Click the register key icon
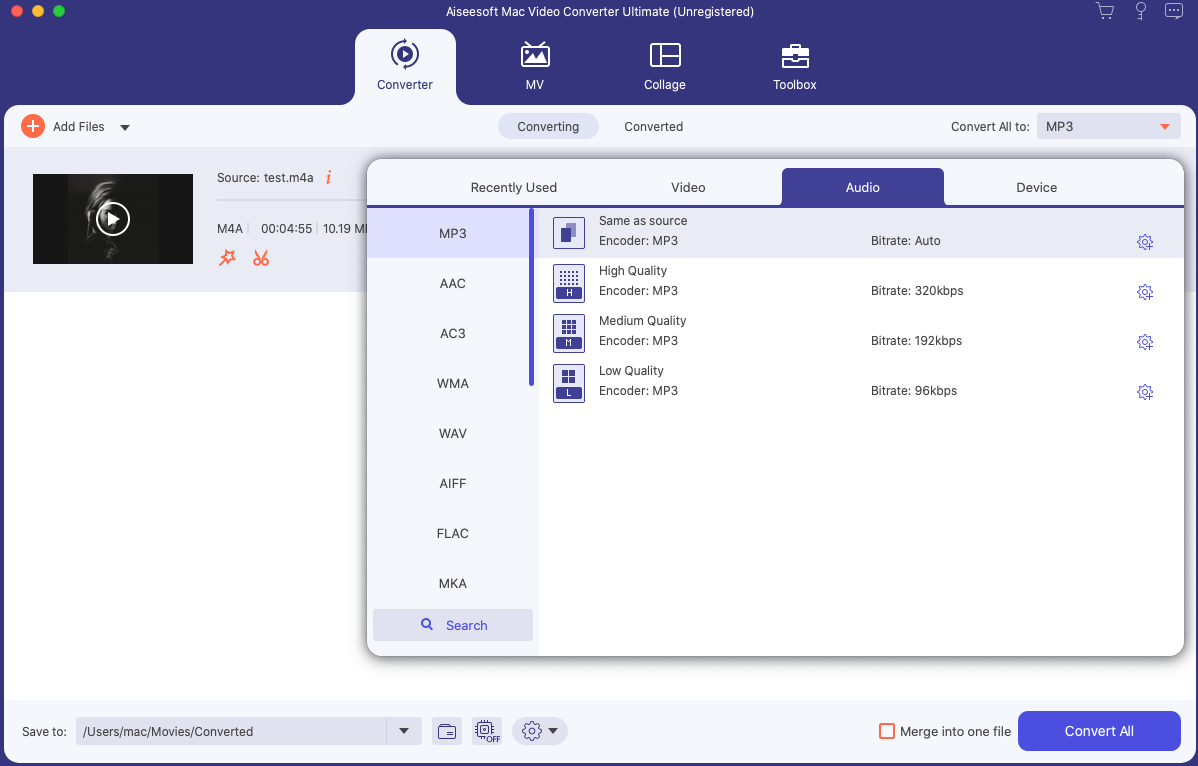1198x766 pixels. [x=1141, y=11]
